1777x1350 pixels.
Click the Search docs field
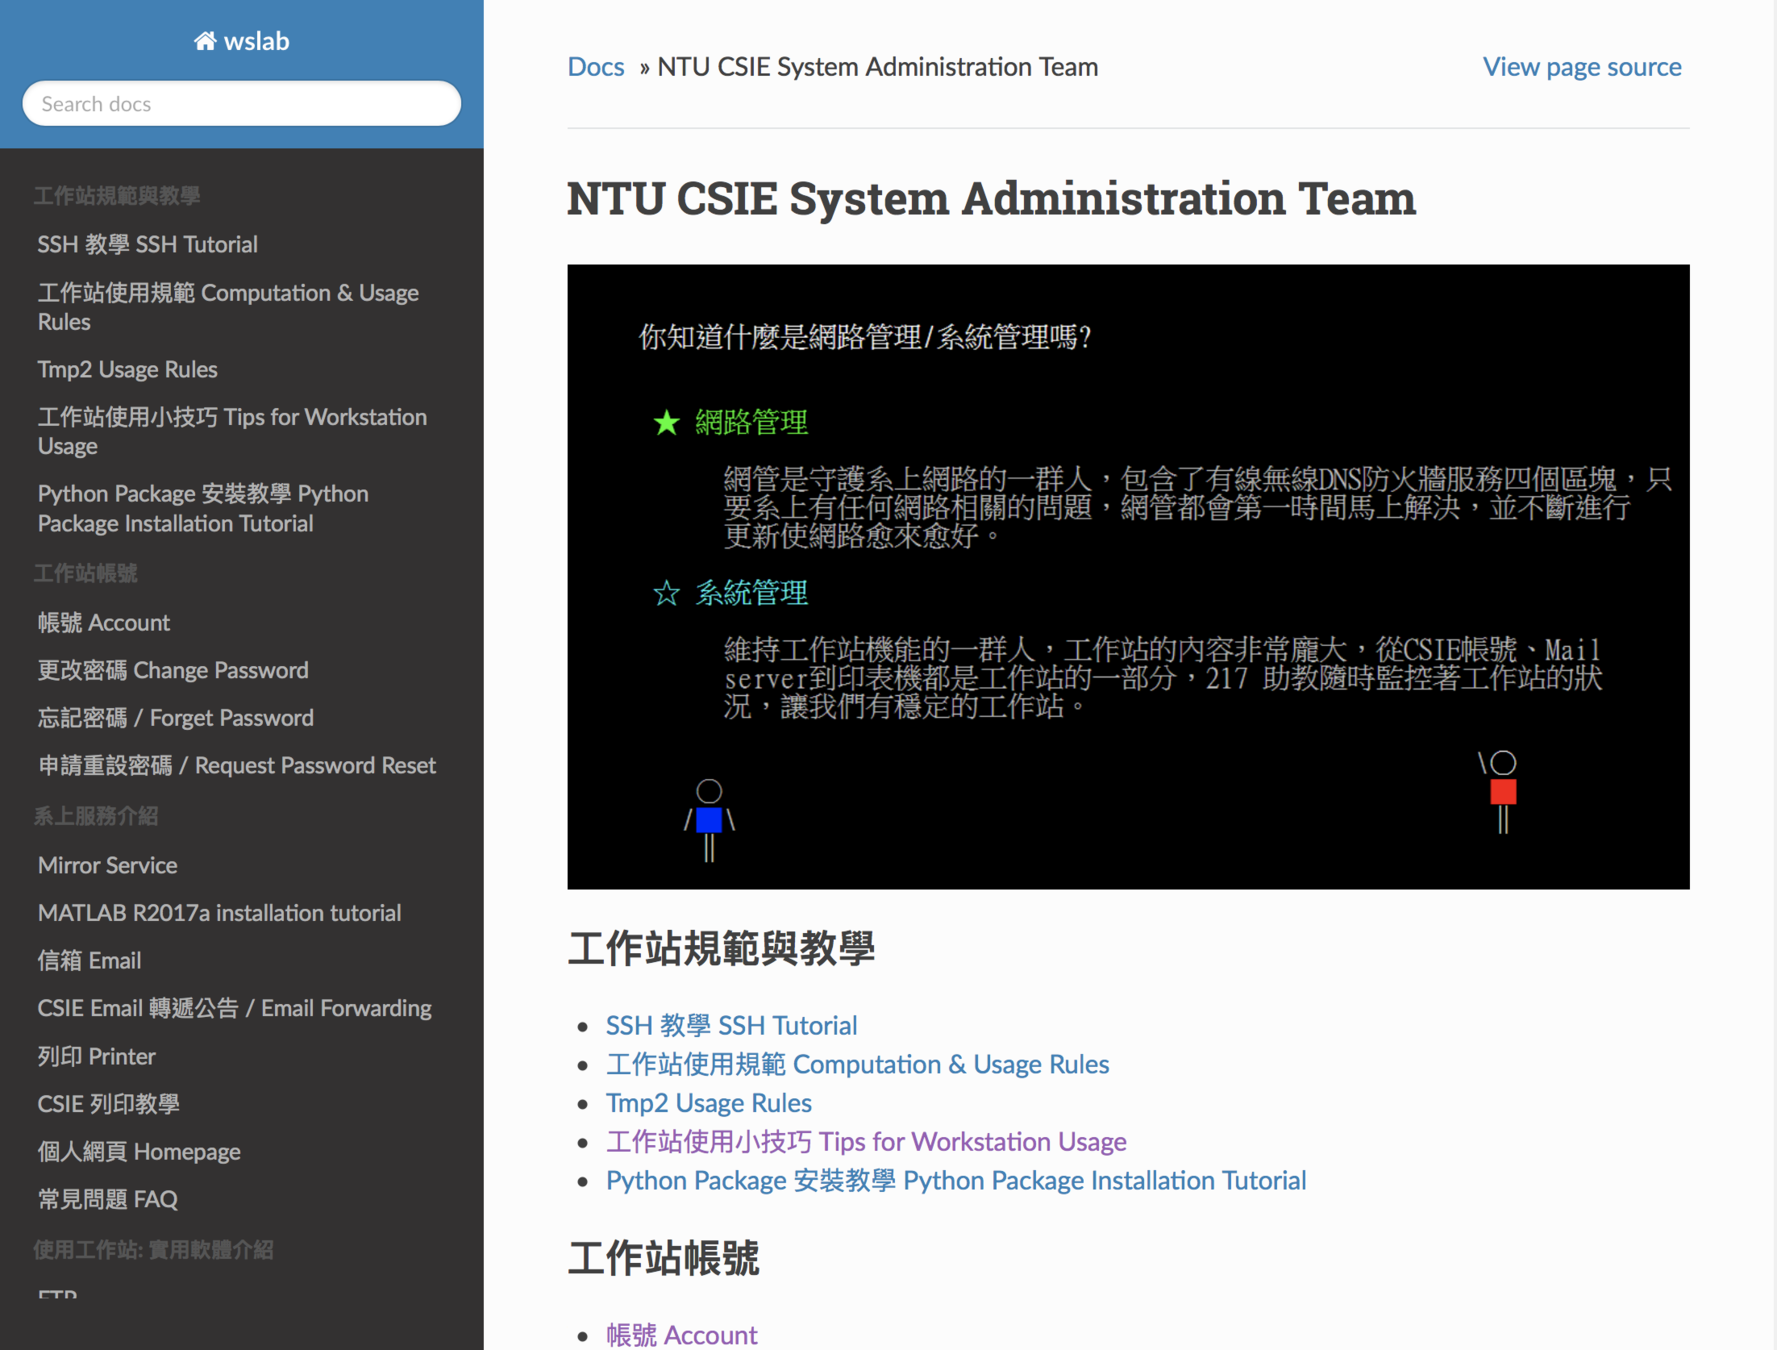coord(241,103)
